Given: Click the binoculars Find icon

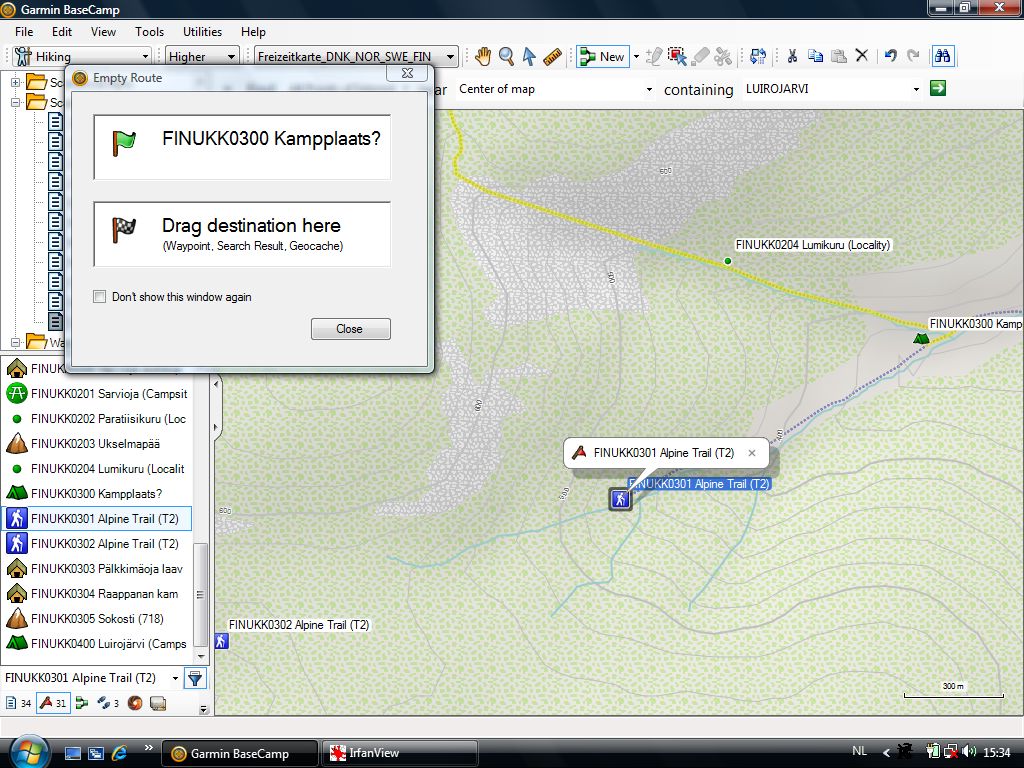Looking at the screenshot, I should tap(942, 57).
